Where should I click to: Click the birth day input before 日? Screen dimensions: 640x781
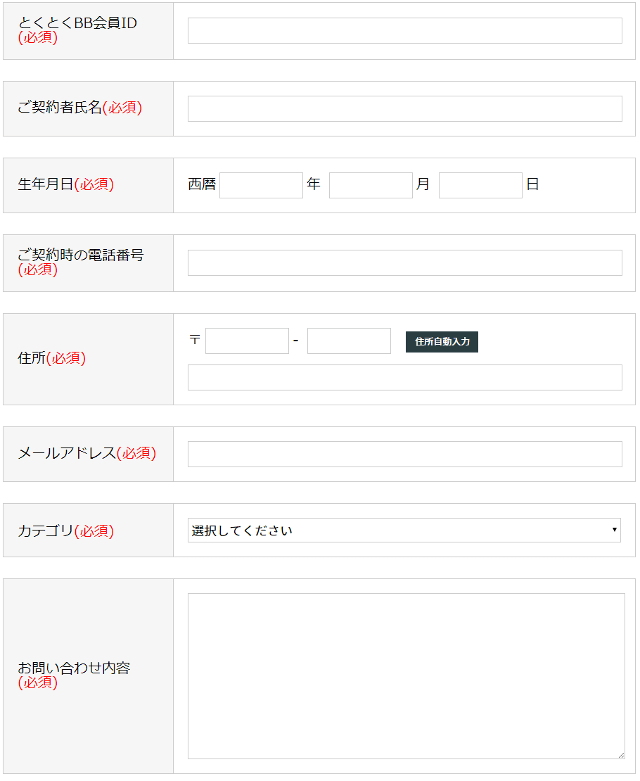click(x=481, y=185)
